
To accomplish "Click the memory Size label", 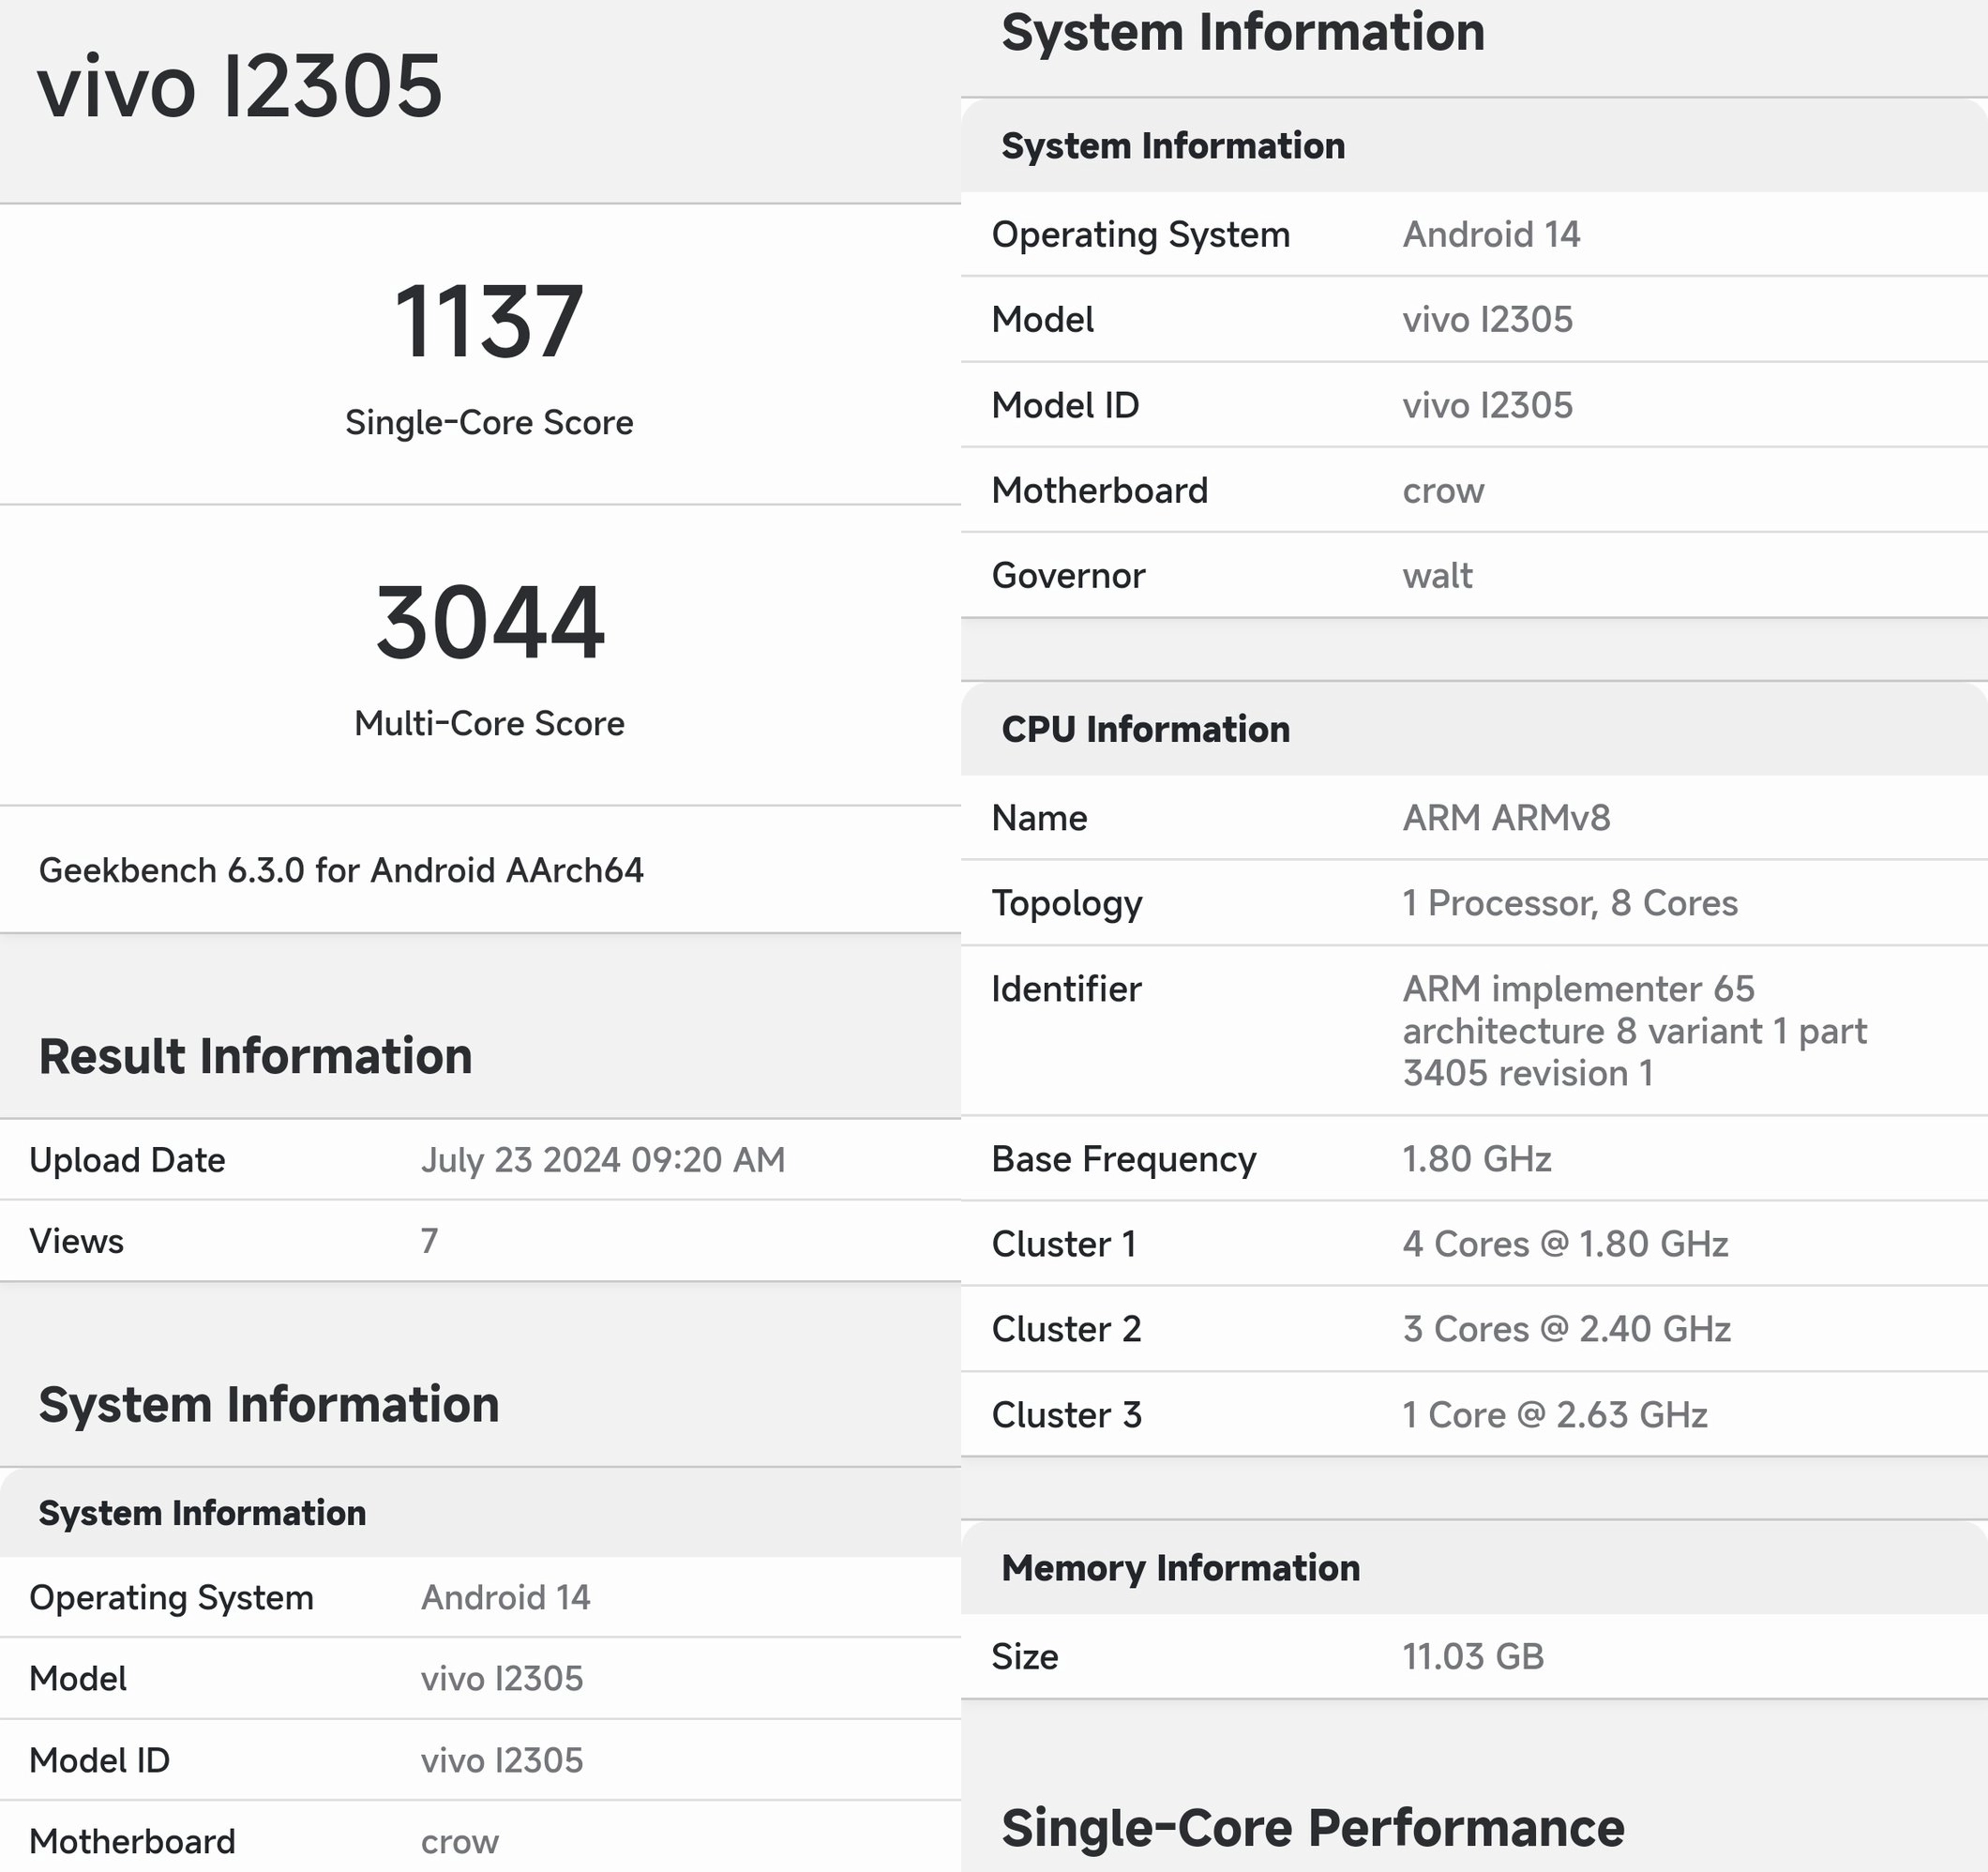I will (1025, 1658).
